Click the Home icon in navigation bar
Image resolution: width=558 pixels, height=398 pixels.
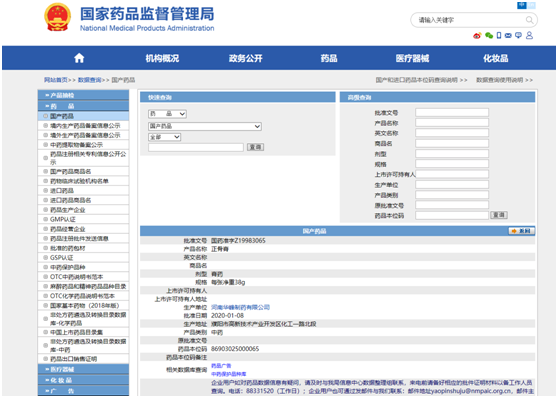pos(79,58)
